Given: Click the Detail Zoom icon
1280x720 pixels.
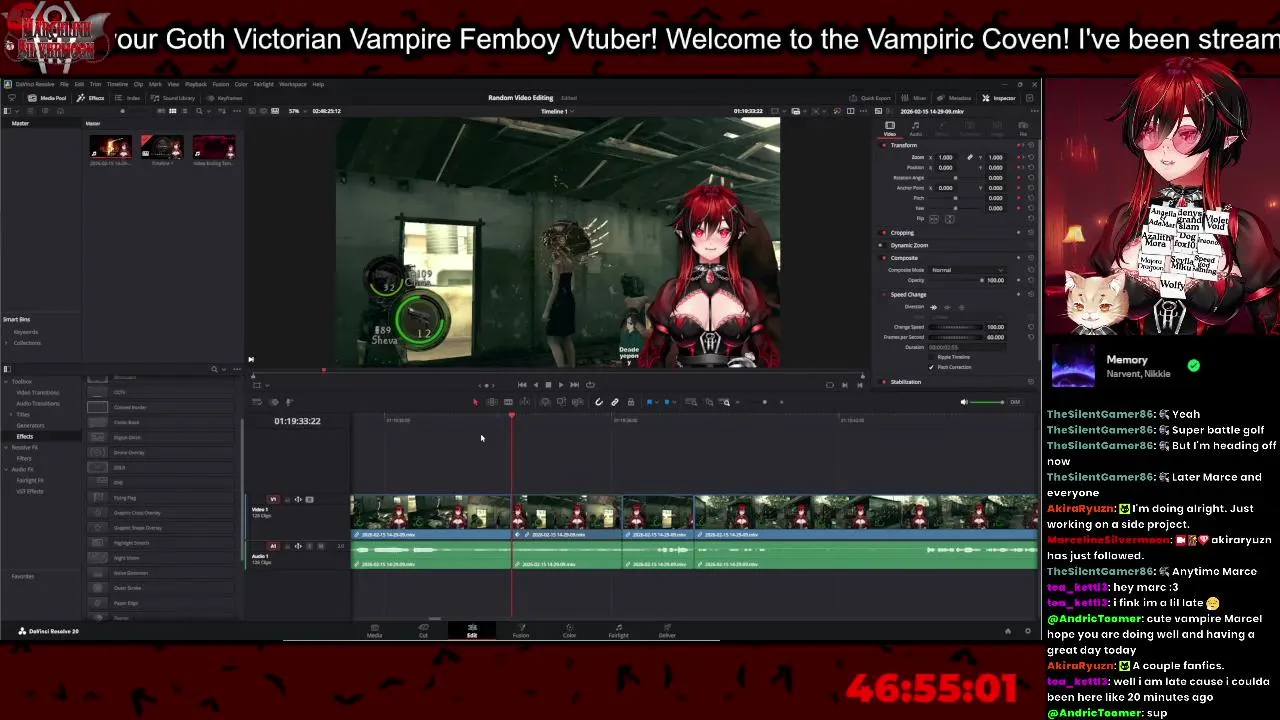Looking at the screenshot, I should tap(709, 402).
